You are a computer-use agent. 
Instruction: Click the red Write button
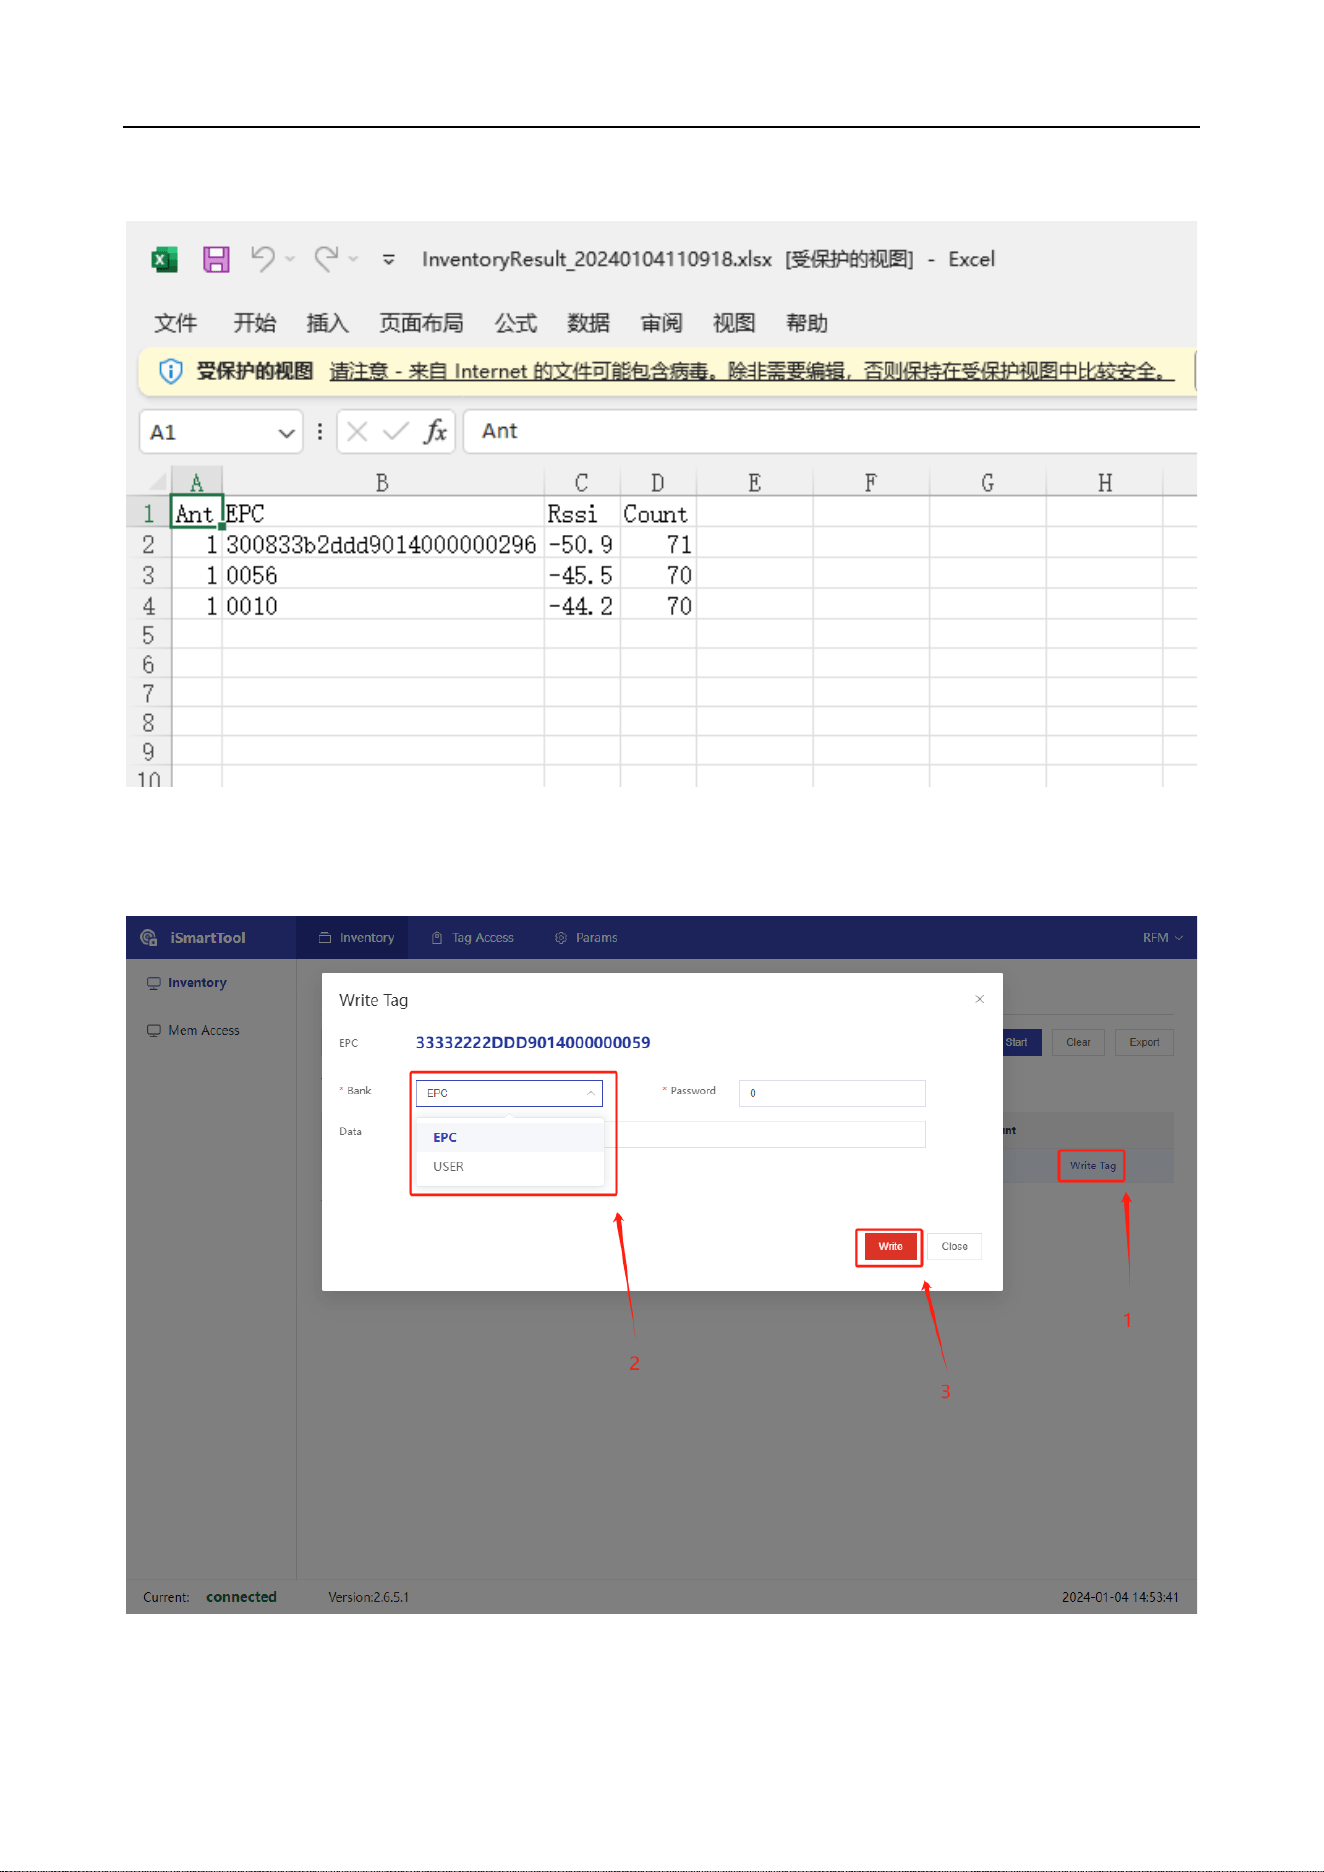[890, 1247]
